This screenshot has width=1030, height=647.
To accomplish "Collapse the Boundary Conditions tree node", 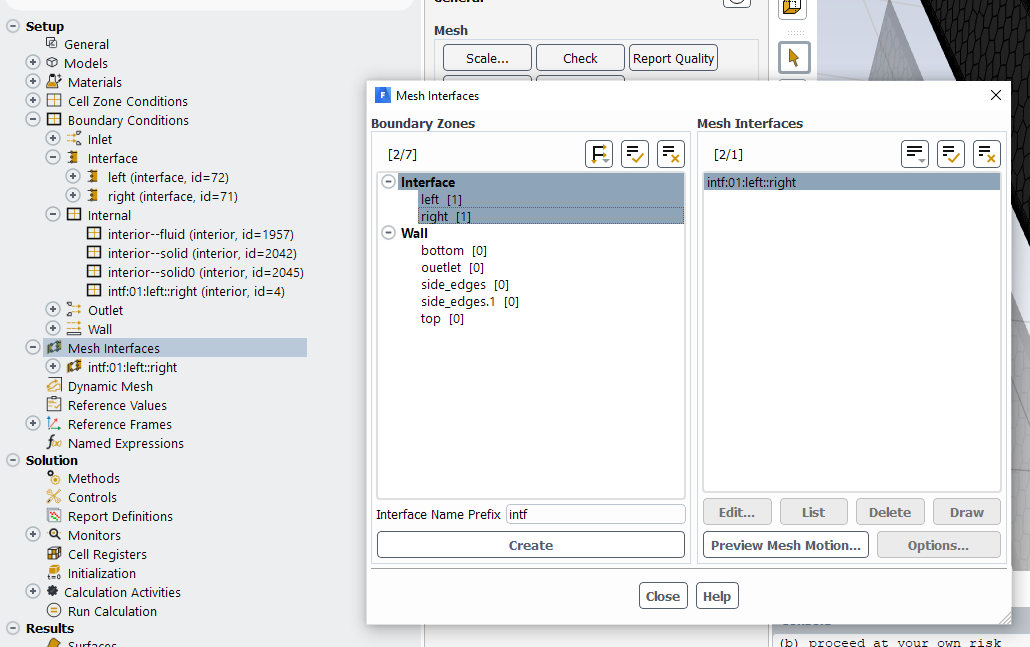I will [33, 120].
